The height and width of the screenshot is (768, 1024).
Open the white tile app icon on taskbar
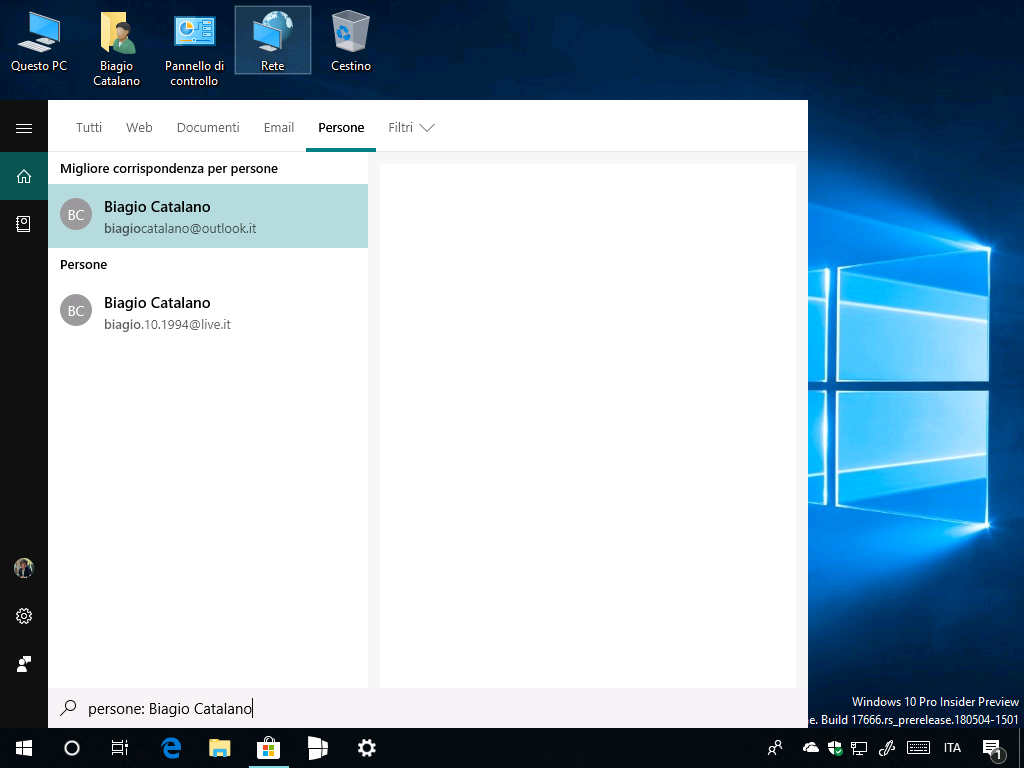(317, 748)
